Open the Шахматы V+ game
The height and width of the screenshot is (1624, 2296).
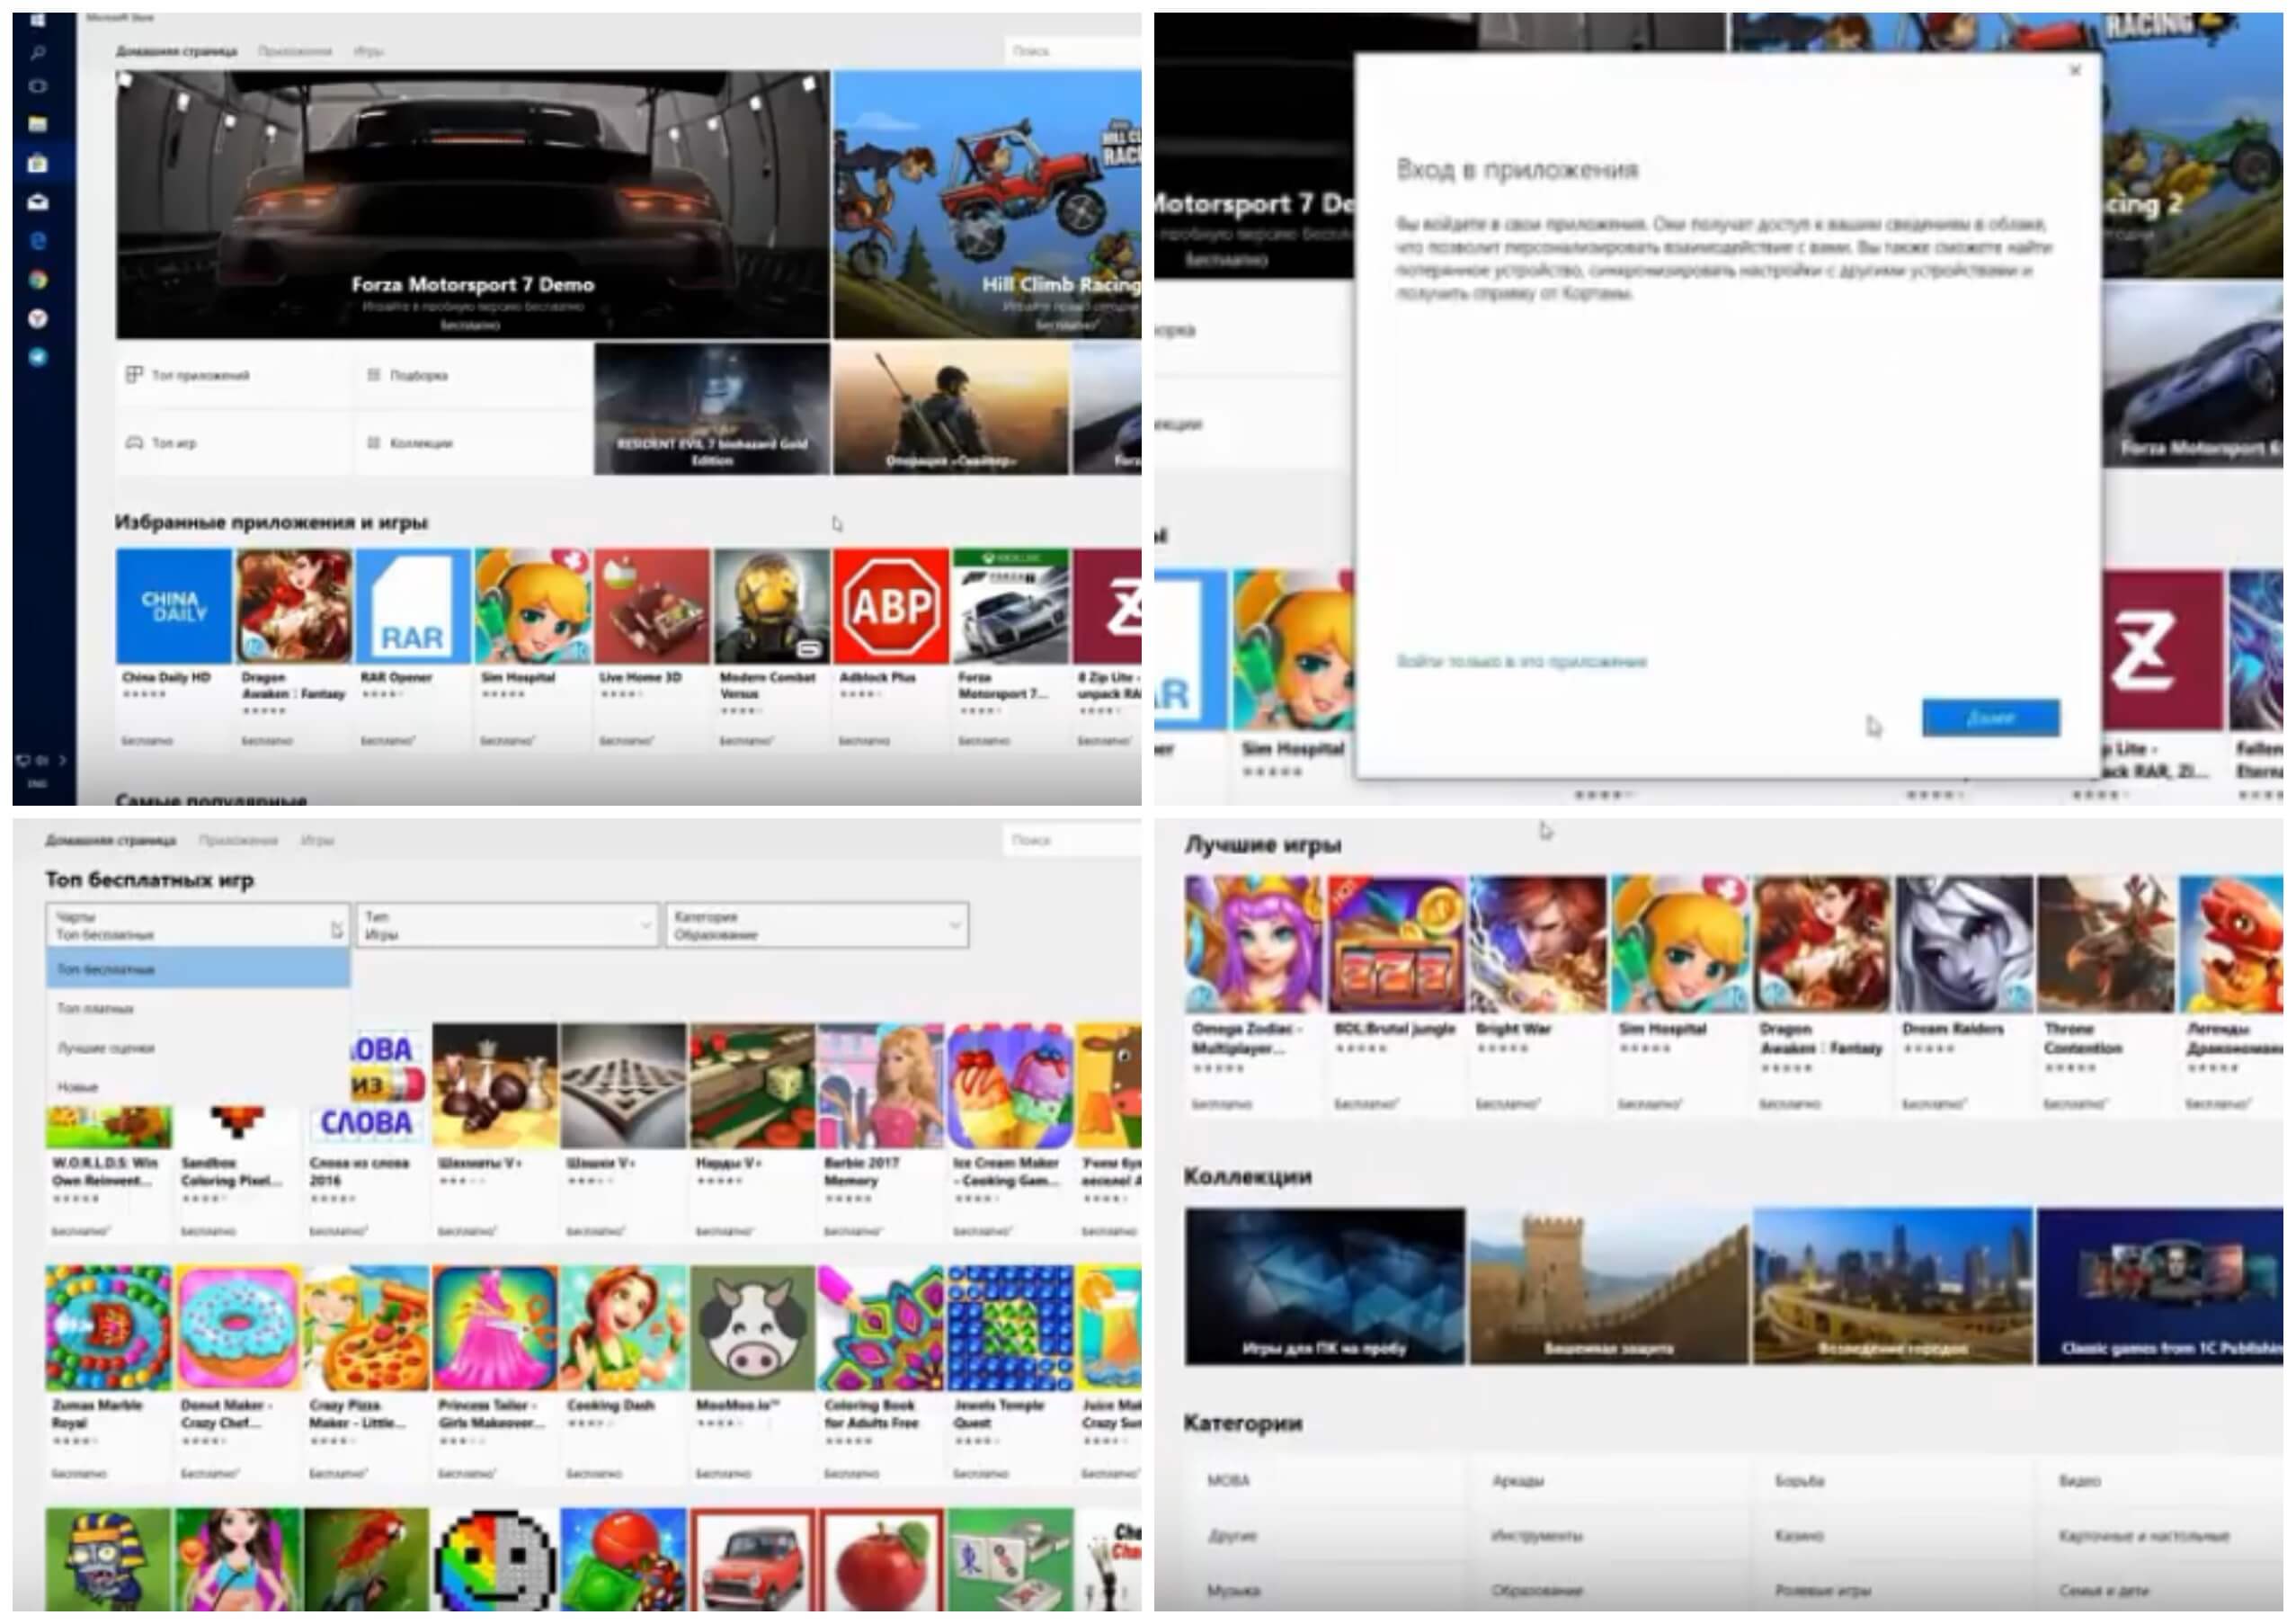[x=495, y=1132]
